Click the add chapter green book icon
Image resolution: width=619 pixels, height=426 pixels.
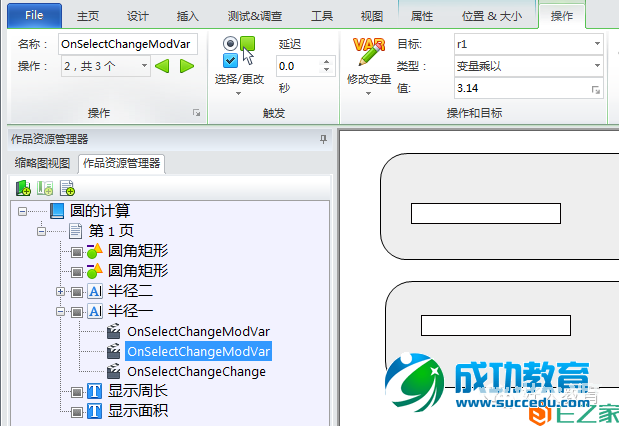click(x=23, y=188)
